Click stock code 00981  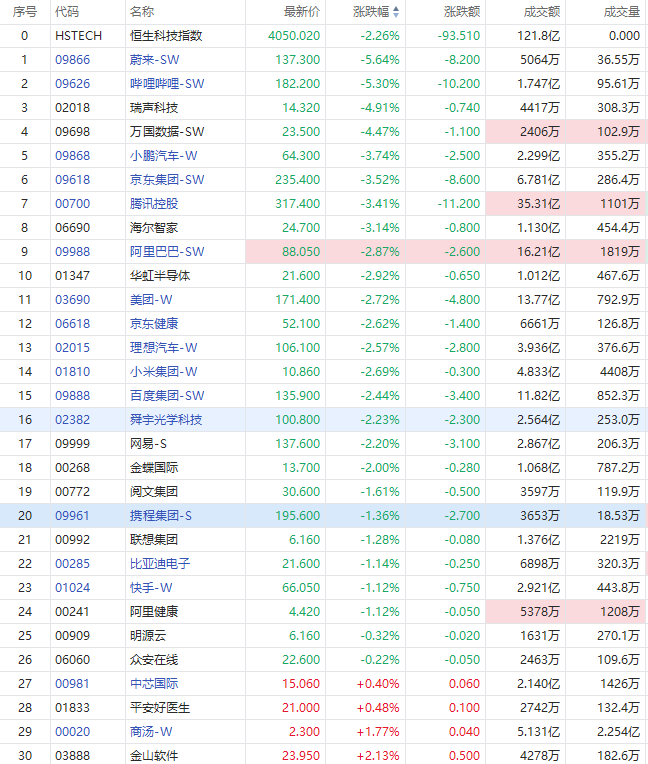click(73, 683)
